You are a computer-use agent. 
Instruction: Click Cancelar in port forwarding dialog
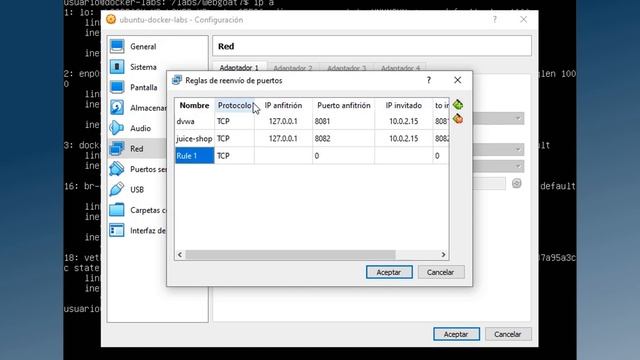[441, 272]
